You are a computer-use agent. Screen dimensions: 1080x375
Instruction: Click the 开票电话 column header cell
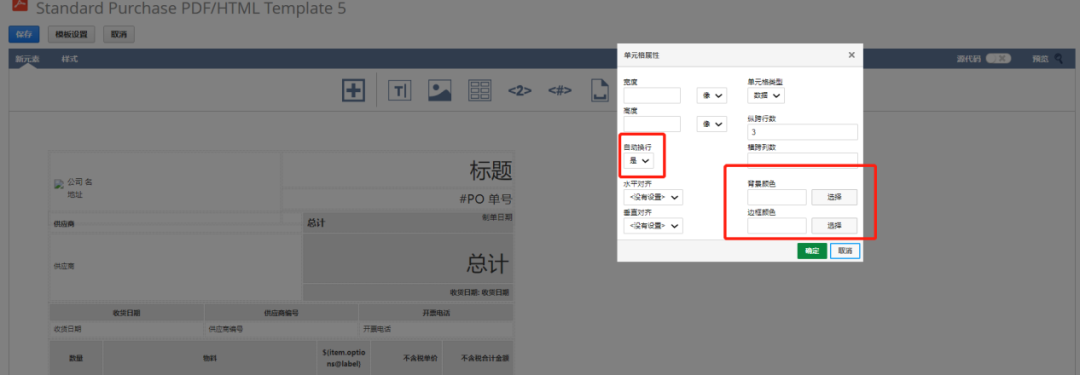point(436,312)
